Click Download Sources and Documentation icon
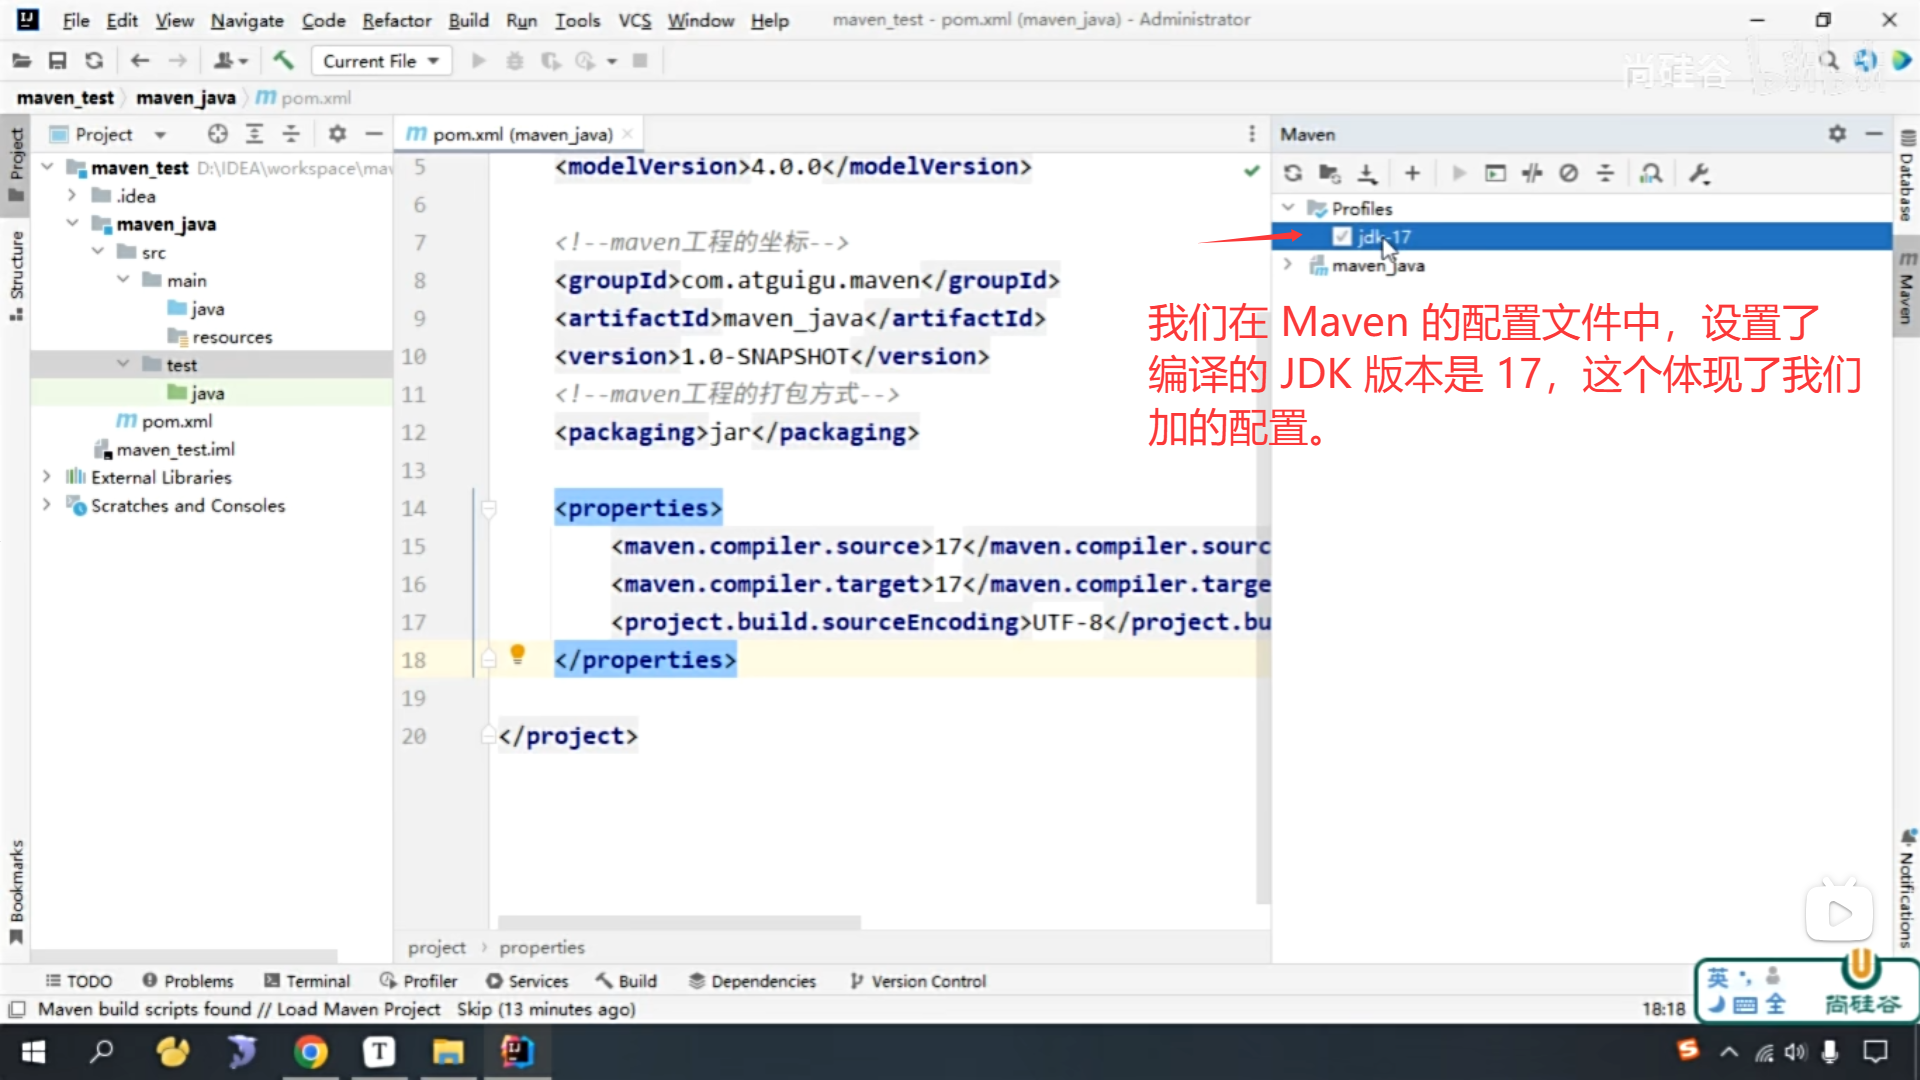Image resolution: width=1920 pixels, height=1080 pixels. tap(1367, 173)
